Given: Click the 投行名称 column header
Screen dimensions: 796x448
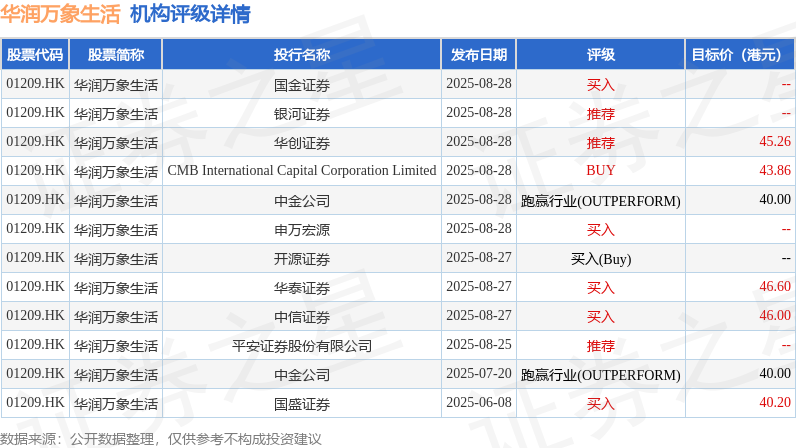Looking at the screenshot, I should pos(302,54).
